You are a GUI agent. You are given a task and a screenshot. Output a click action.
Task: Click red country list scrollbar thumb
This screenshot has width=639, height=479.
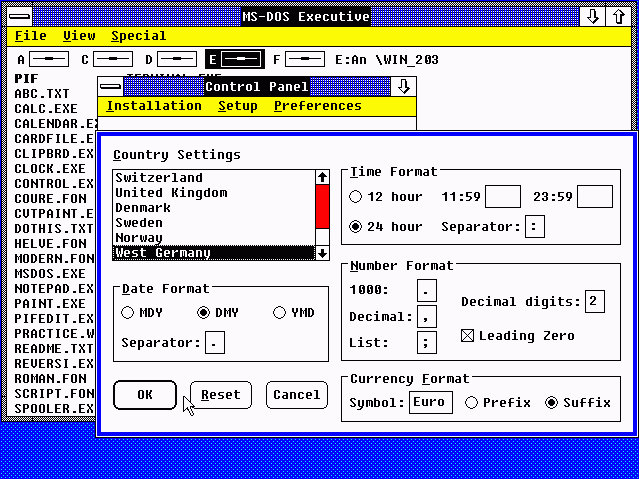322,206
